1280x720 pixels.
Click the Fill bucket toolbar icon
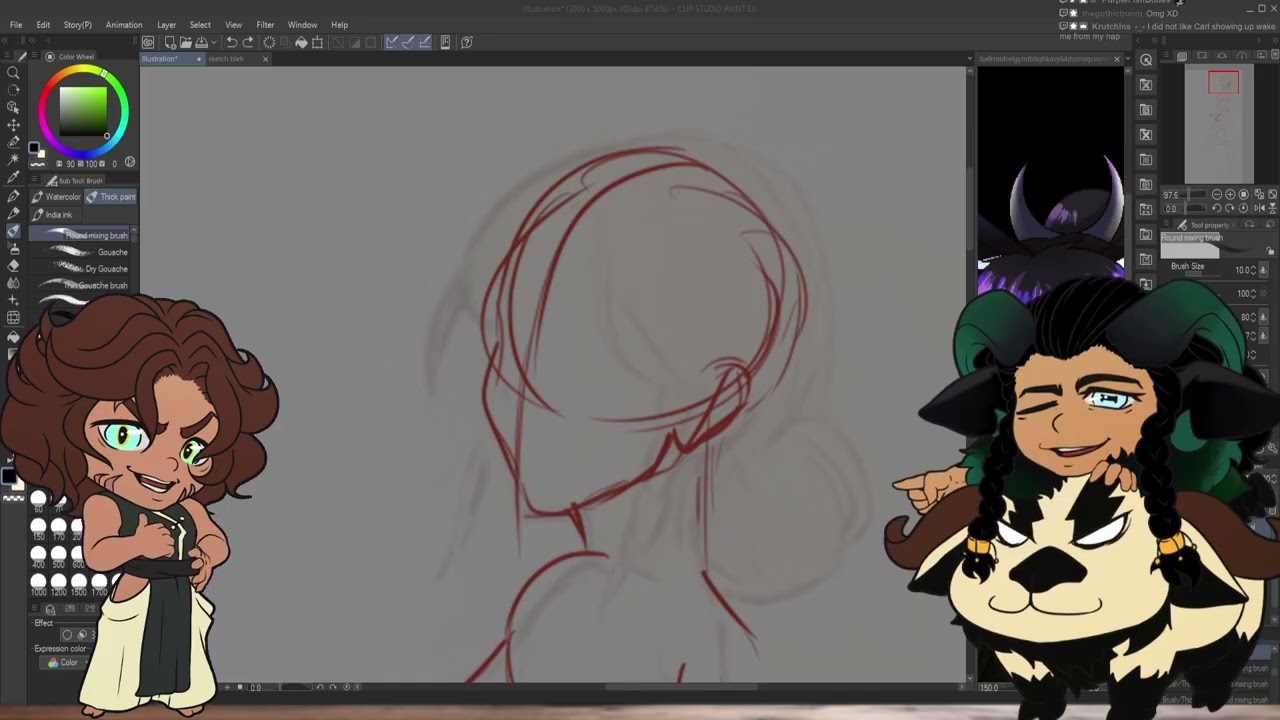(301, 42)
